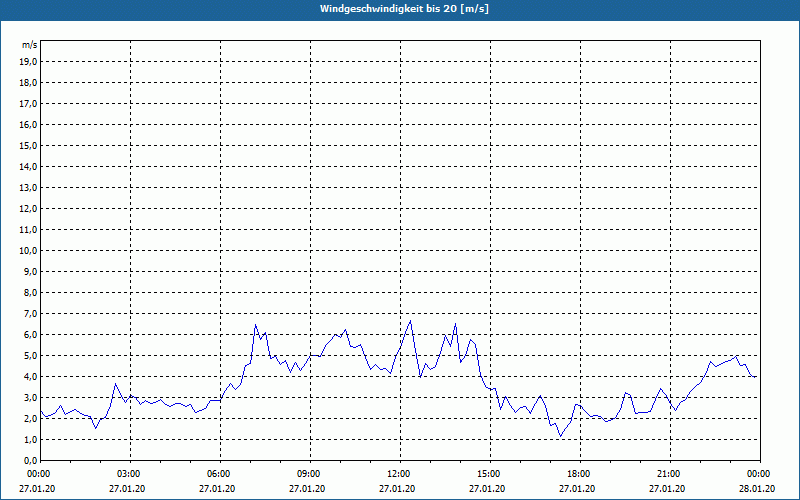Select the '12,0' axis value
This screenshot has height=500, width=800.
(x=28, y=209)
